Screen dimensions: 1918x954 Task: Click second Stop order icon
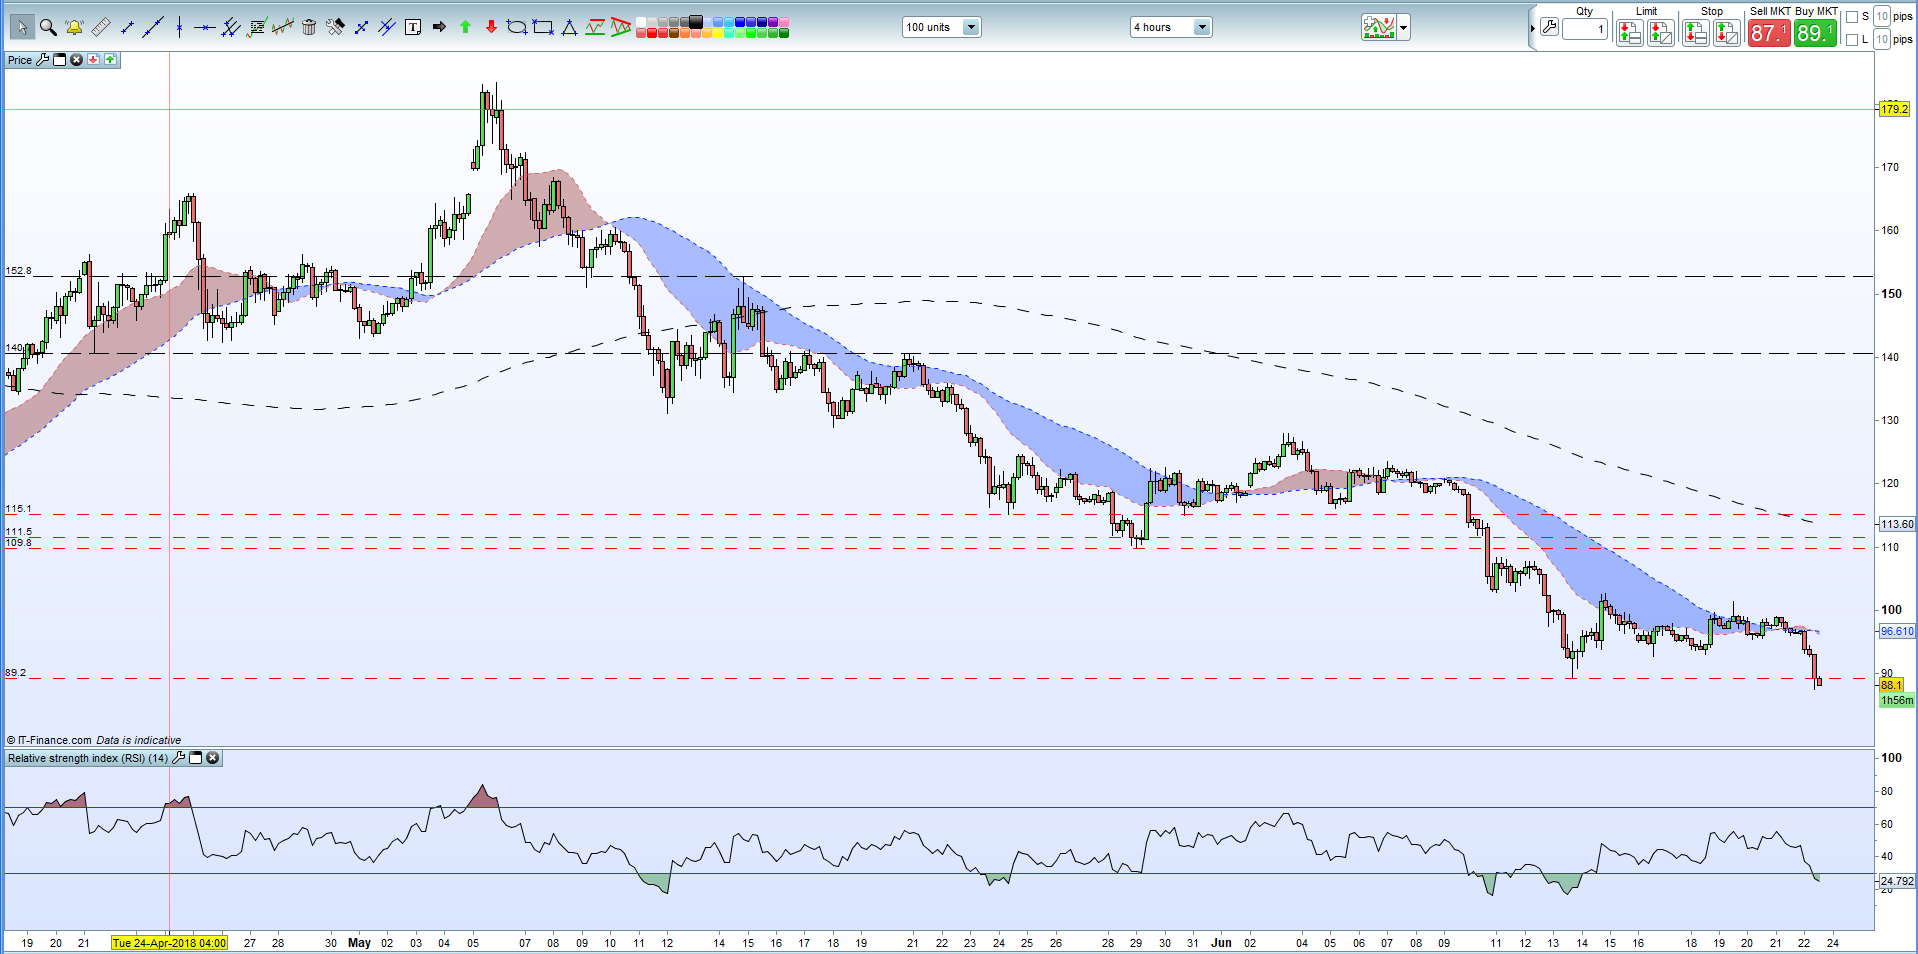[x=1727, y=33]
